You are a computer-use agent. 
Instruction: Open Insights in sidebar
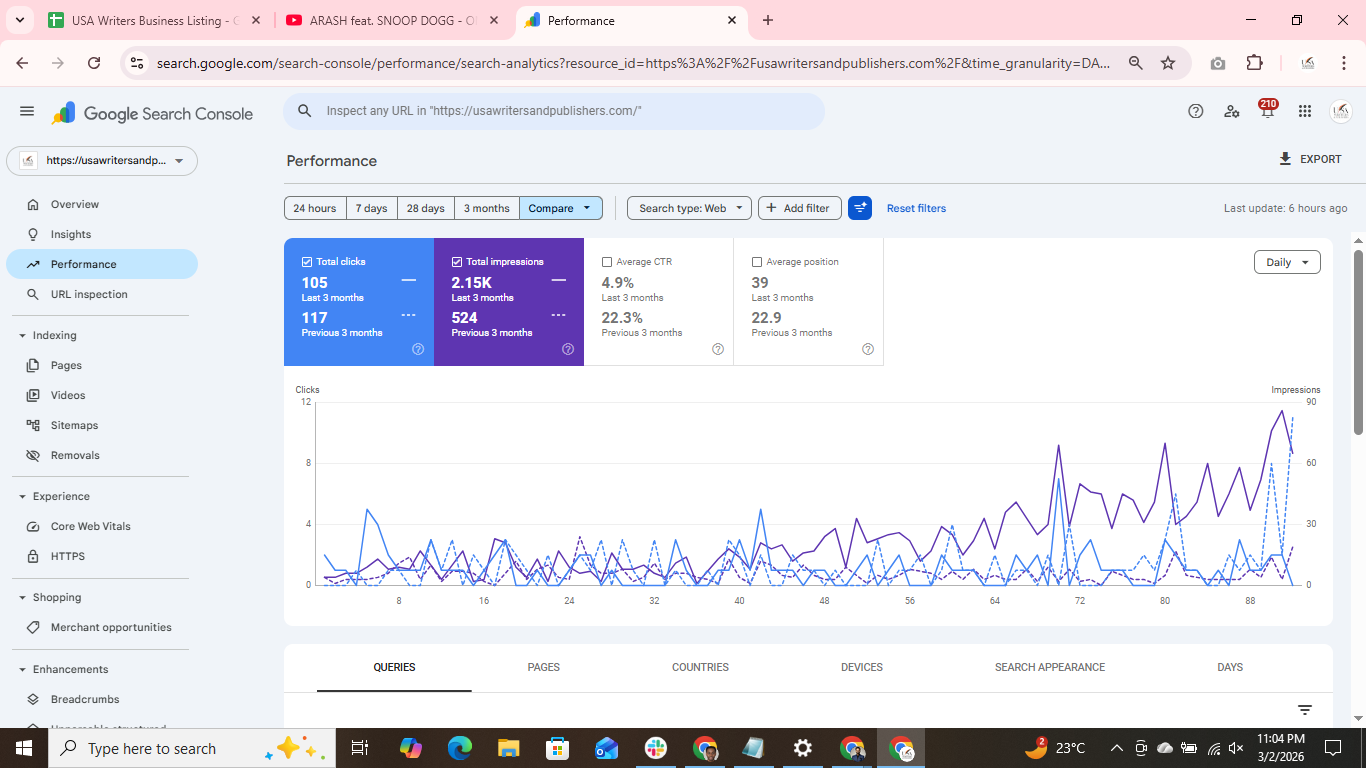102,234
